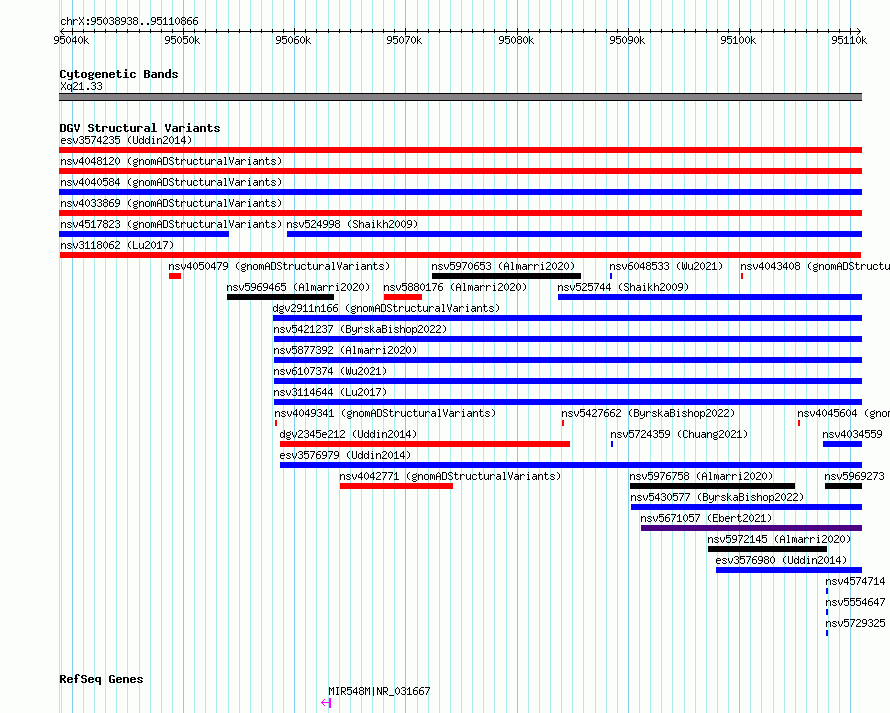Screen dimensions: 890x713
Task: Open the MIR548M|NR_031667 gene label
Action: [x=379, y=691]
